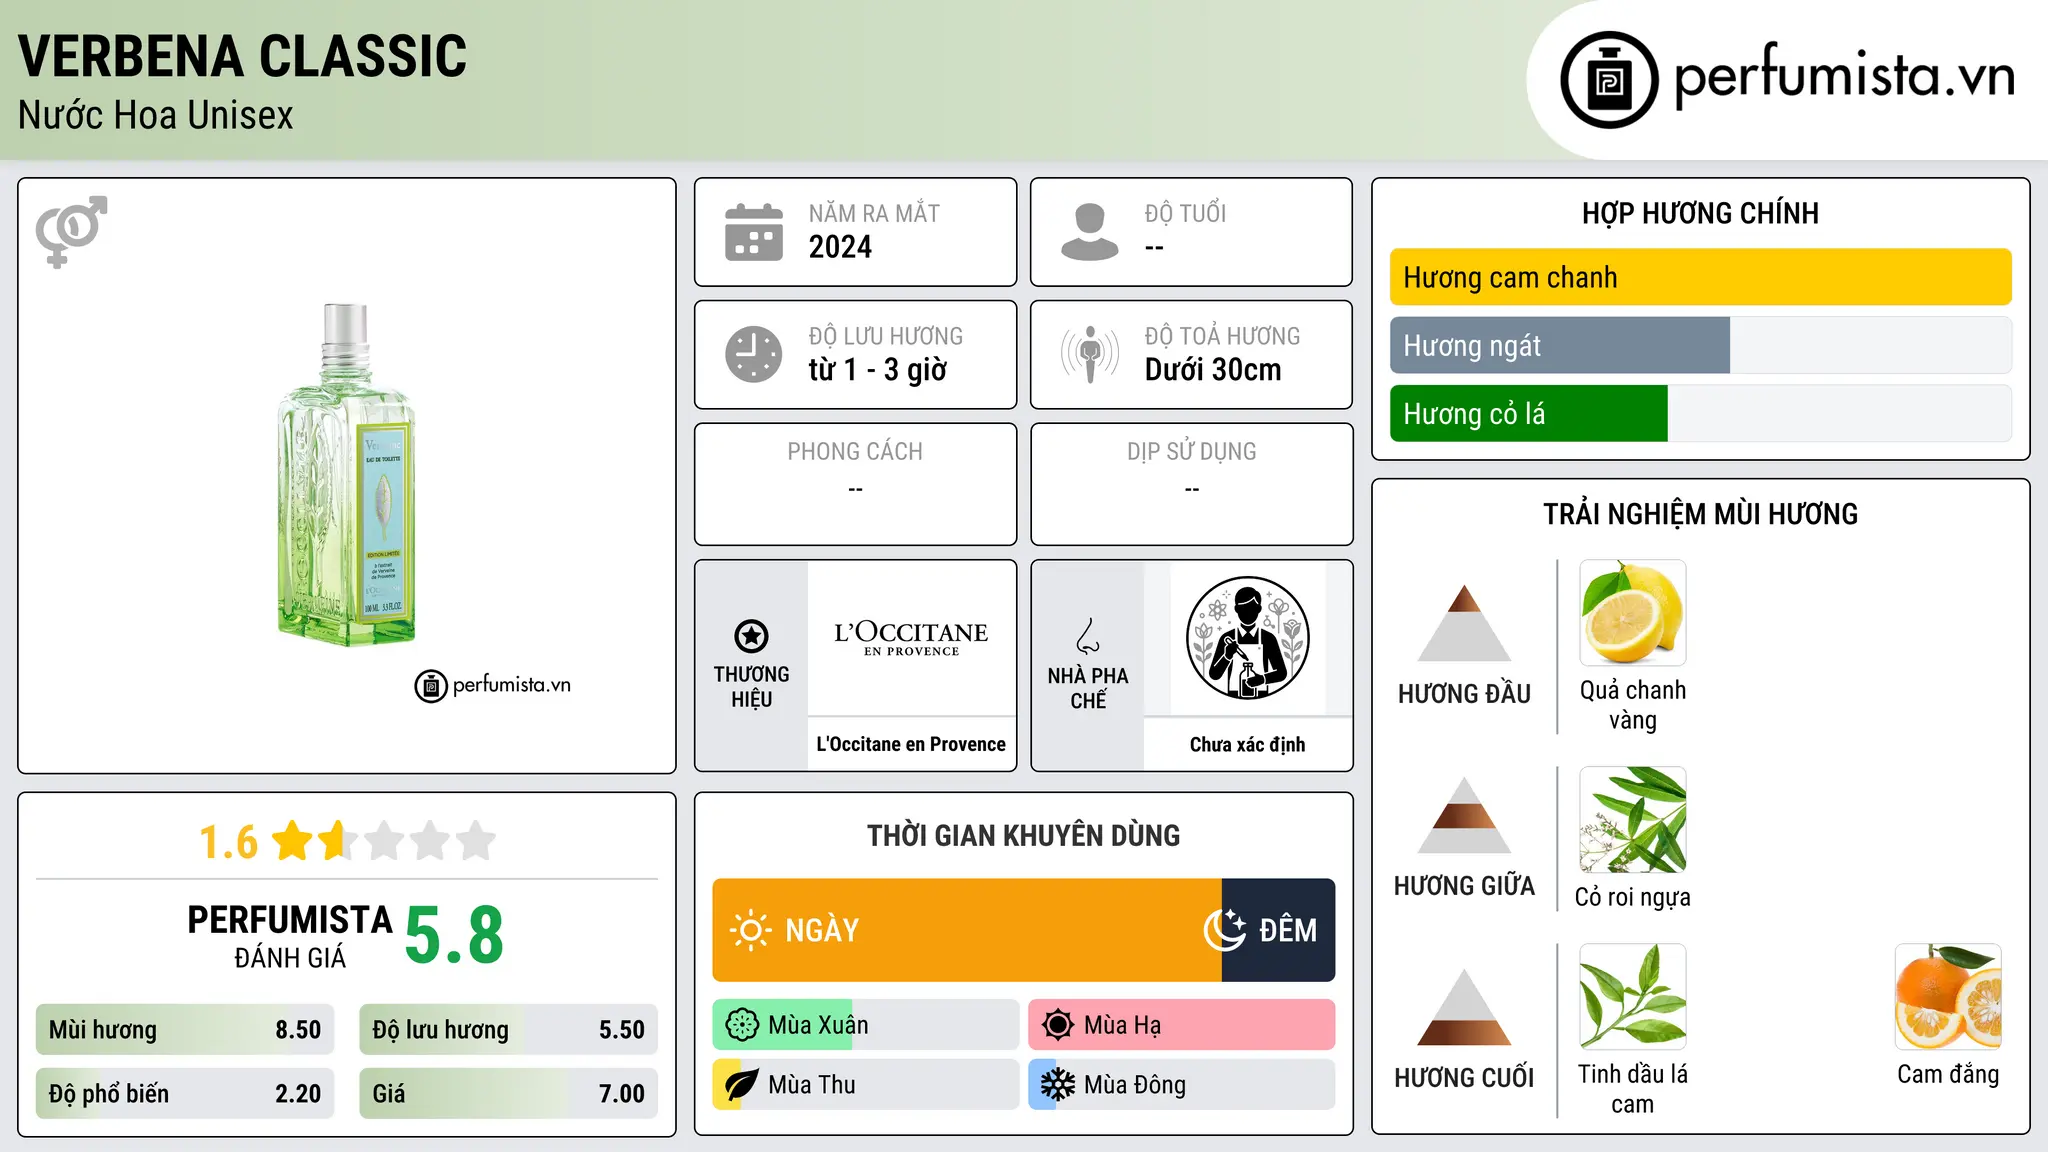Click the perfumer illustration above Chưa xác định
This screenshot has height=1152, width=2048.
1248,638
